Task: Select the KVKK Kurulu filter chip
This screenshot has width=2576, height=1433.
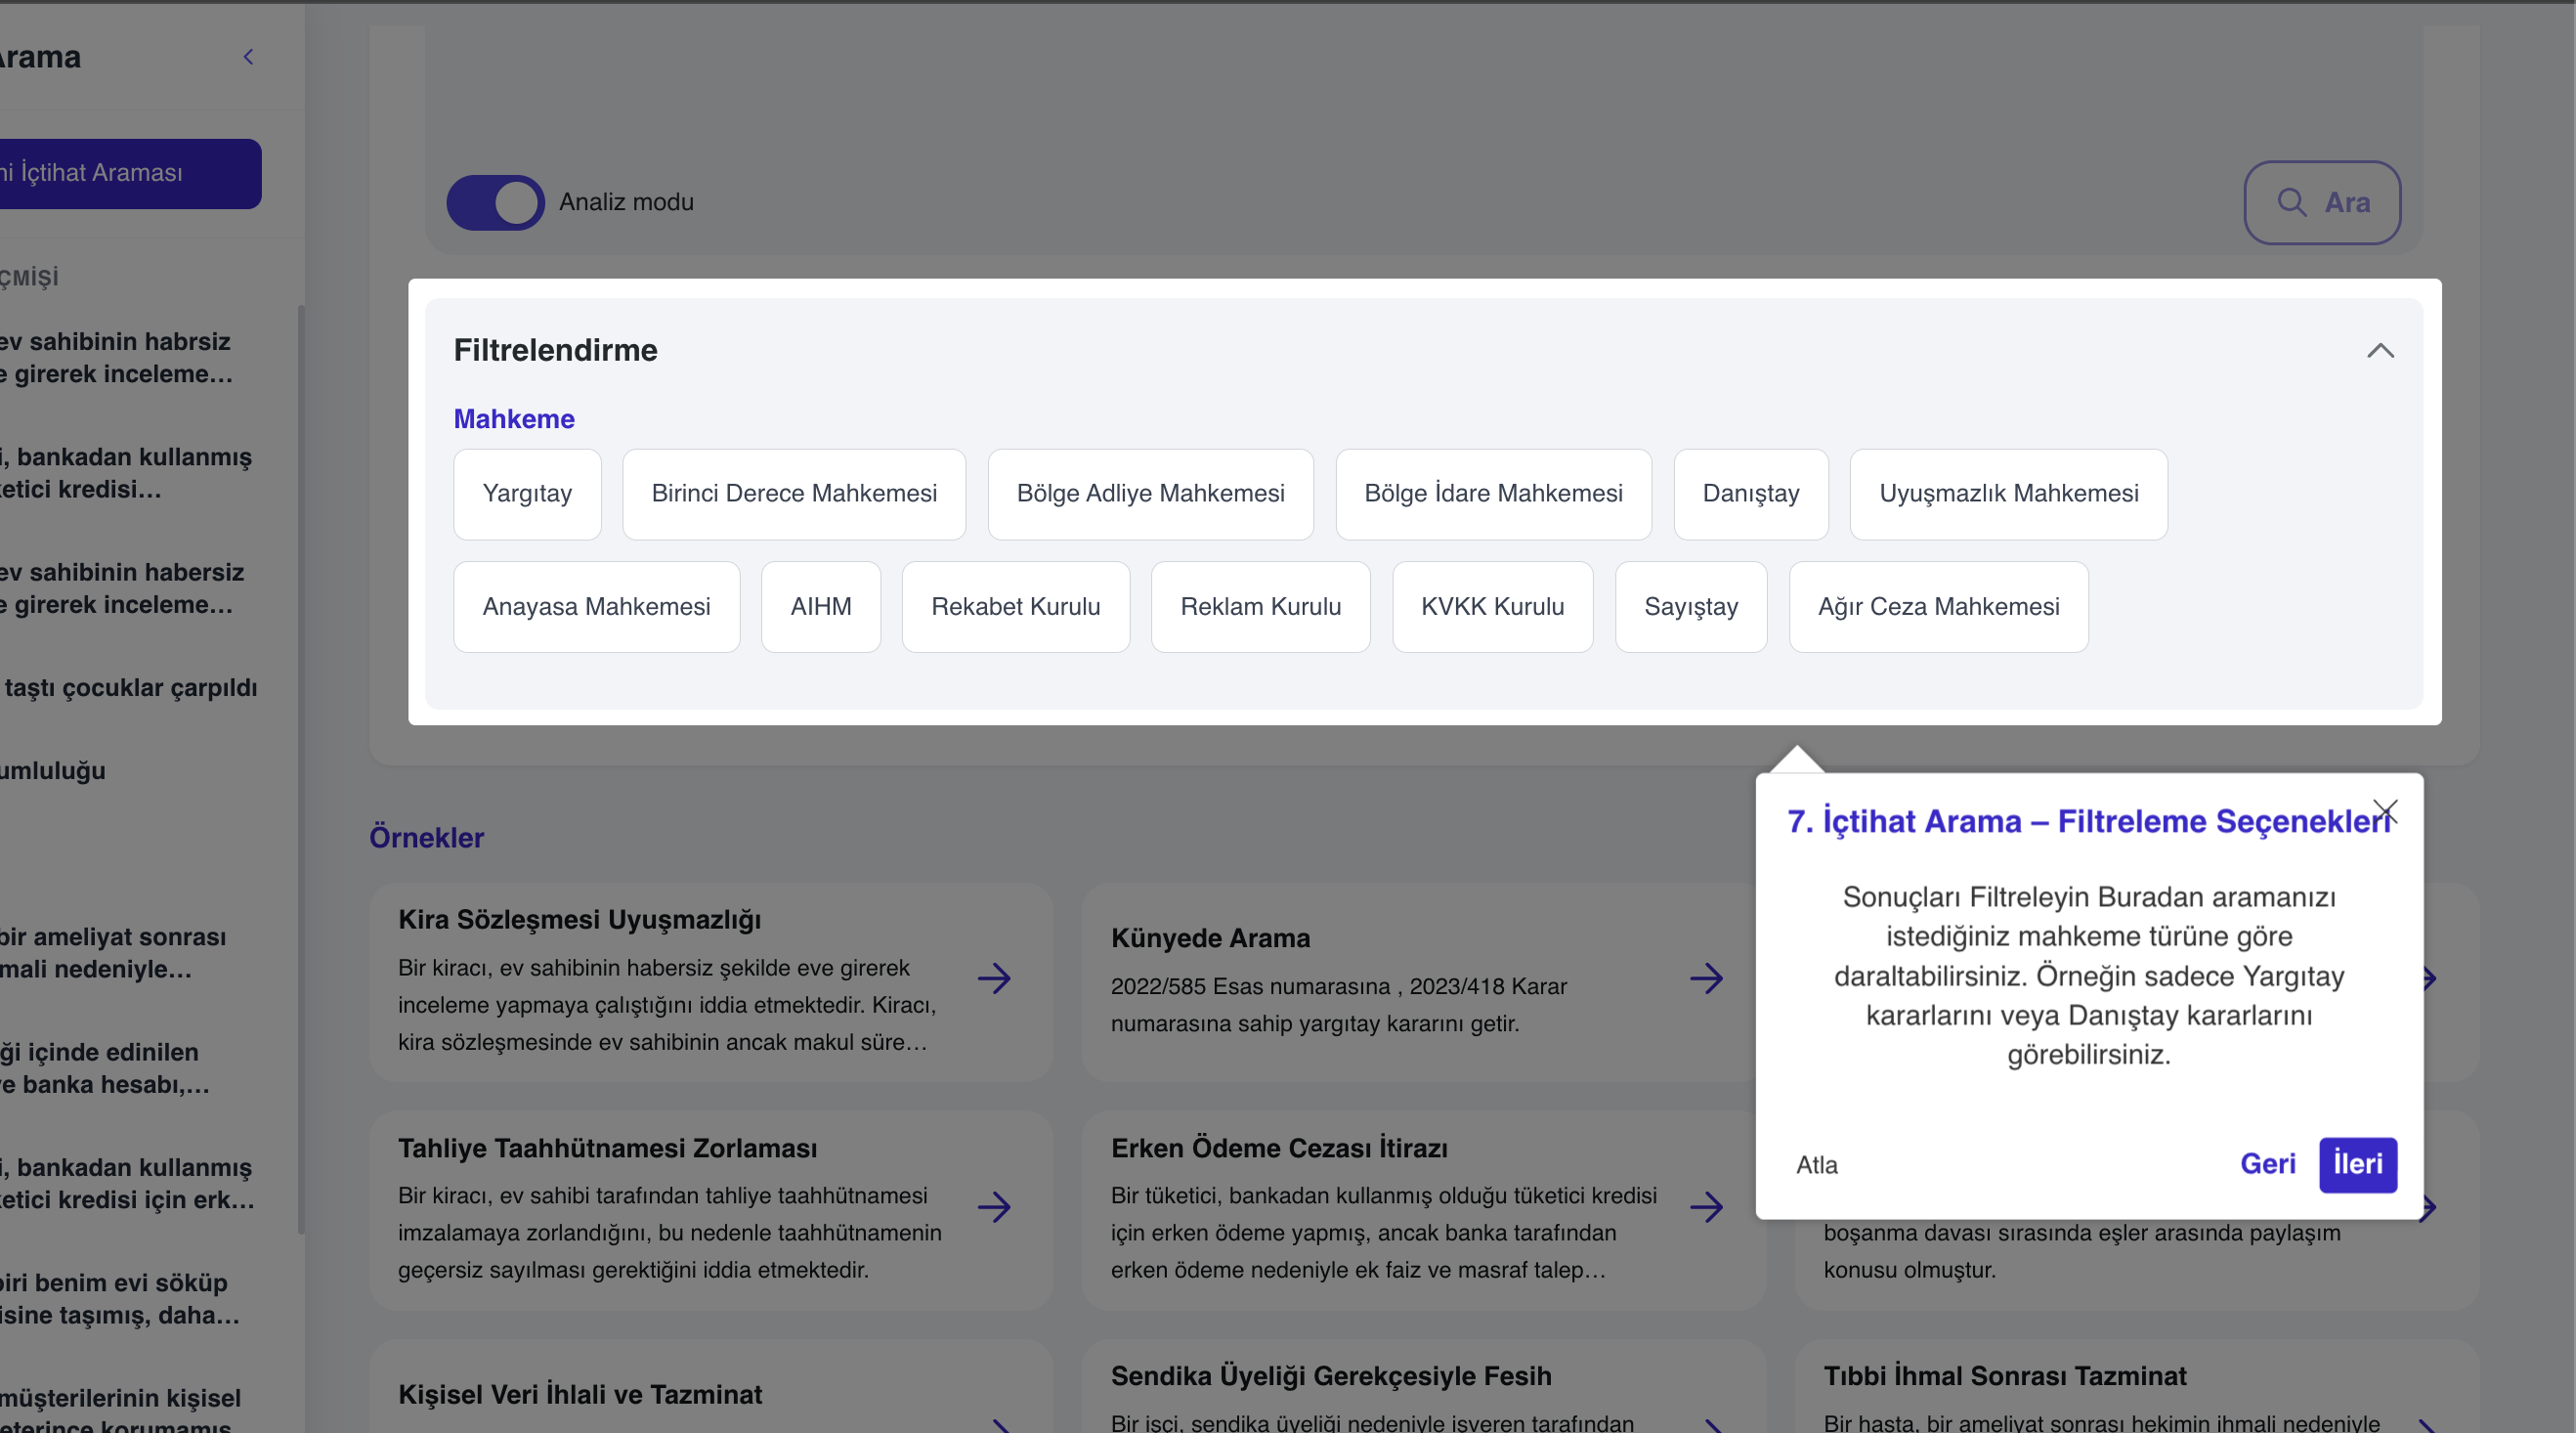Action: click(x=1492, y=607)
